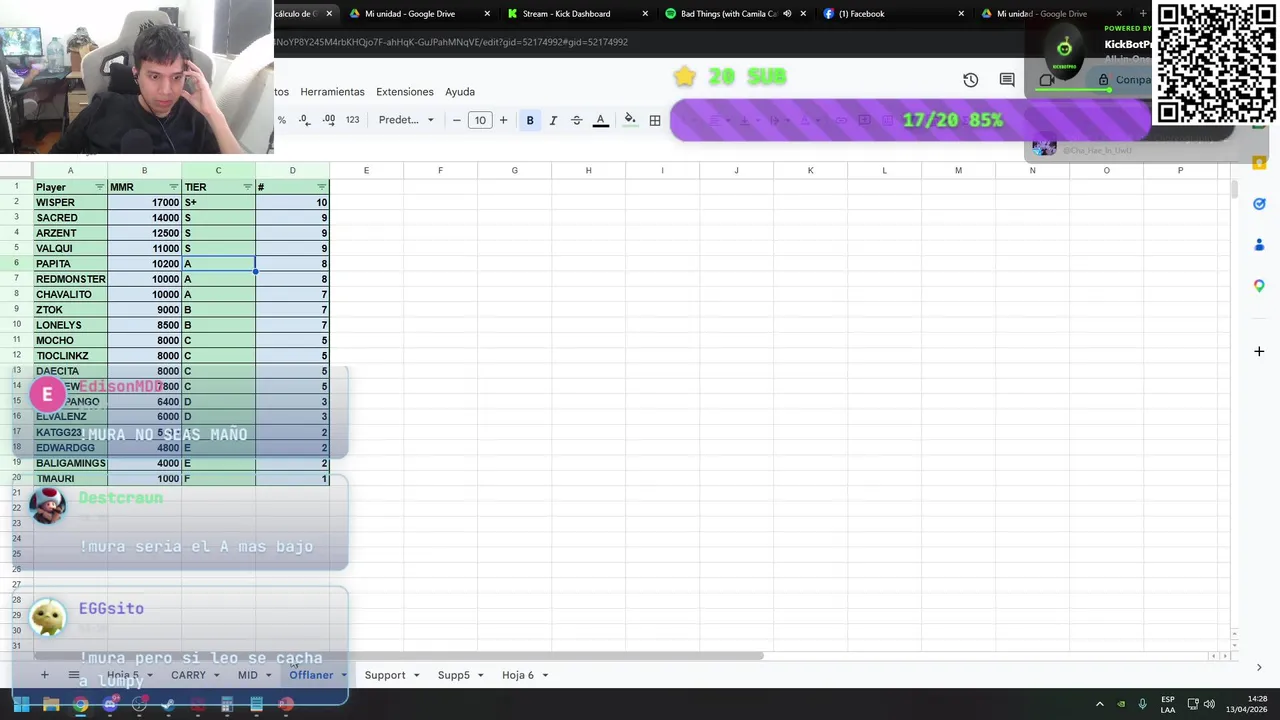This screenshot has width=1280, height=720.
Task: Select the CHAVALITO player cell
Action: [70, 294]
